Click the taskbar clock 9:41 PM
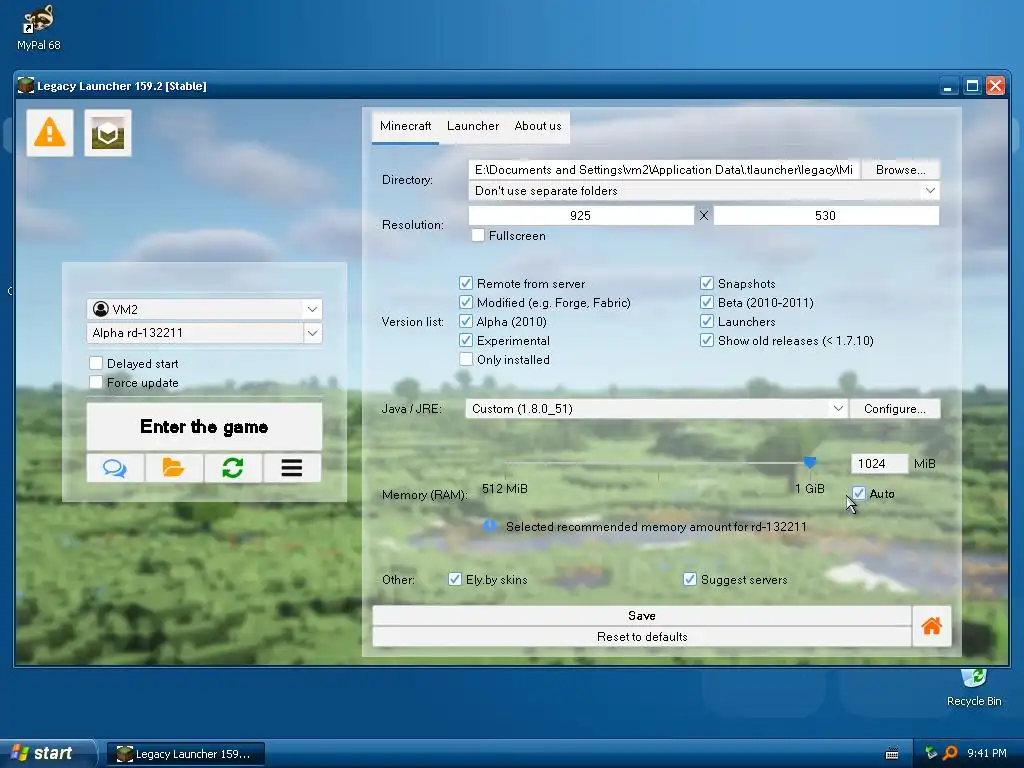This screenshot has width=1024, height=768. (x=987, y=753)
